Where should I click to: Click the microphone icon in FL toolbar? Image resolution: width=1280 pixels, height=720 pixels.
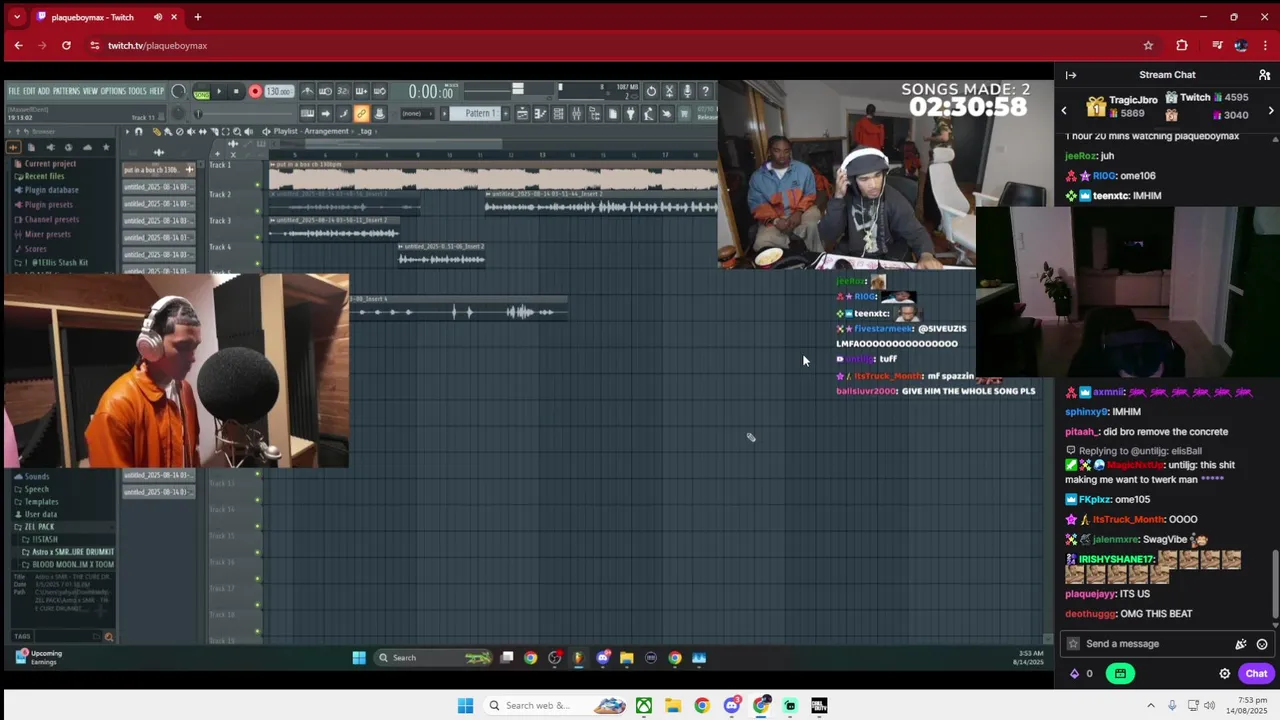[x=687, y=91]
